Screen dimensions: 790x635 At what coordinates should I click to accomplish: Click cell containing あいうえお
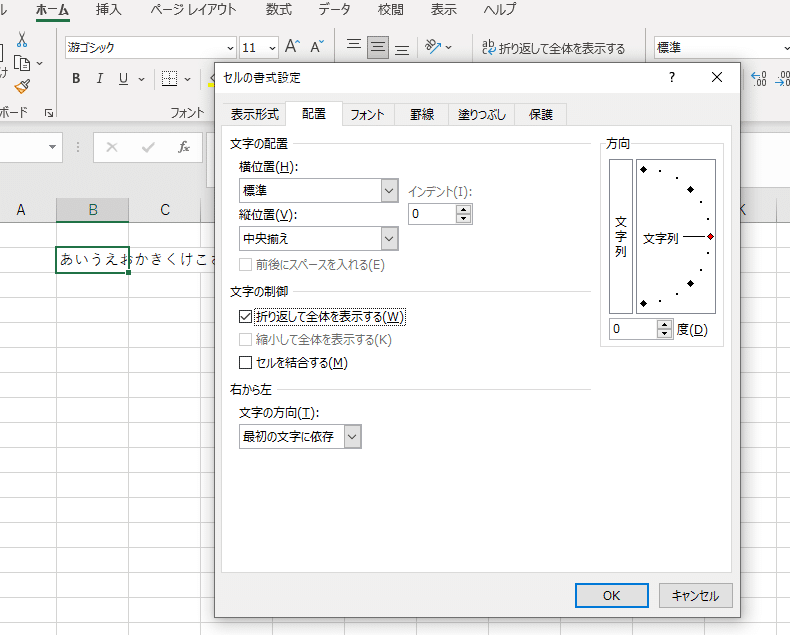[x=93, y=260]
